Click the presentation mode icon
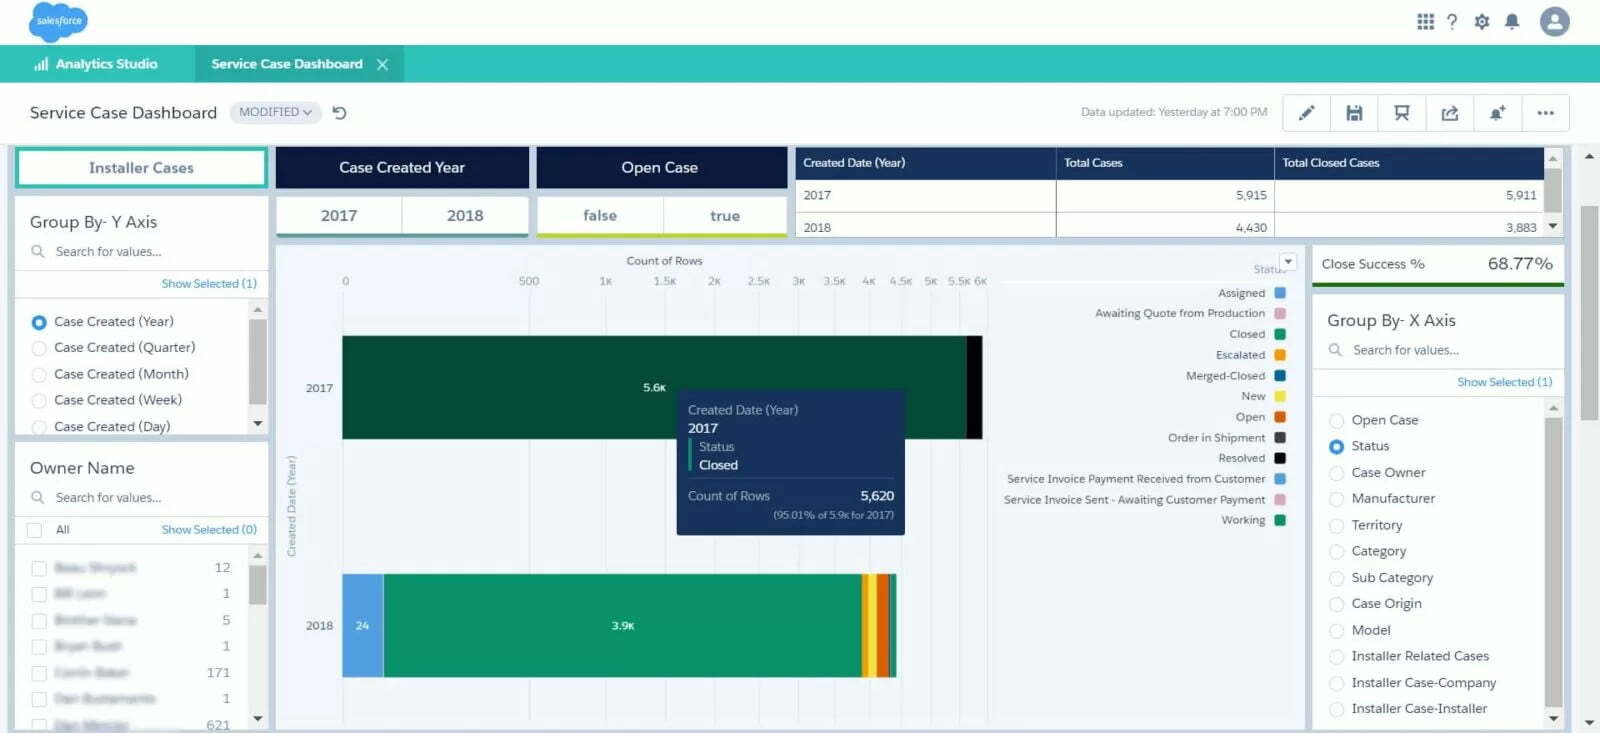The height and width of the screenshot is (733, 1600). (1402, 113)
